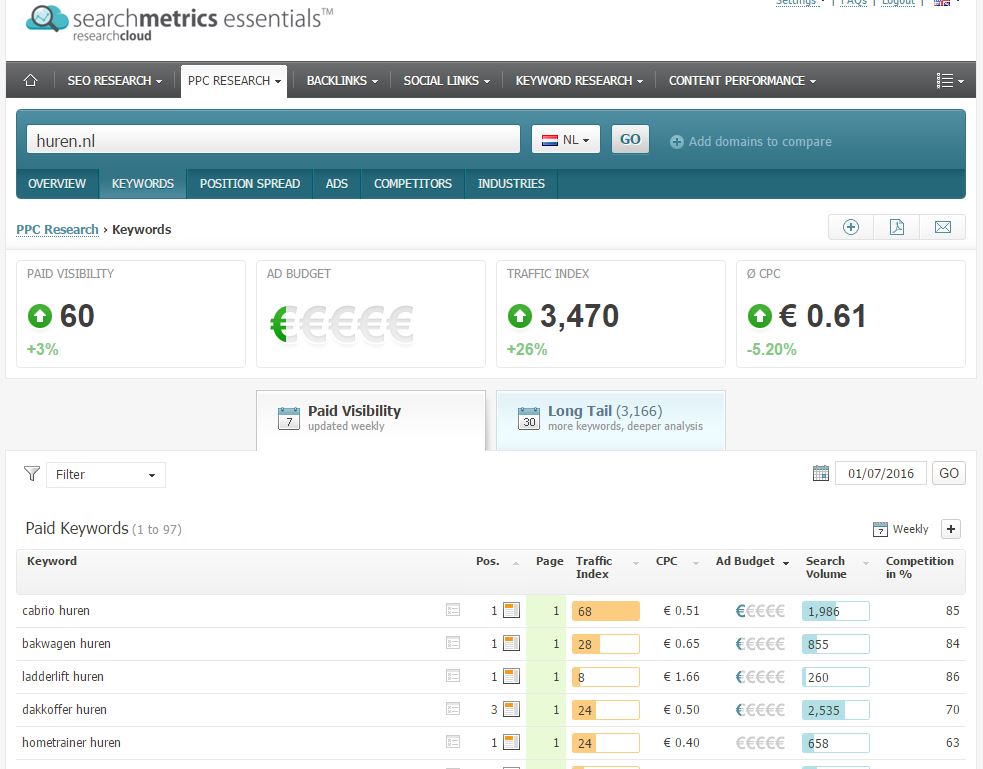983x769 pixels.
Task: Switch to the Keywords tab
Action: tap(142, 184)
